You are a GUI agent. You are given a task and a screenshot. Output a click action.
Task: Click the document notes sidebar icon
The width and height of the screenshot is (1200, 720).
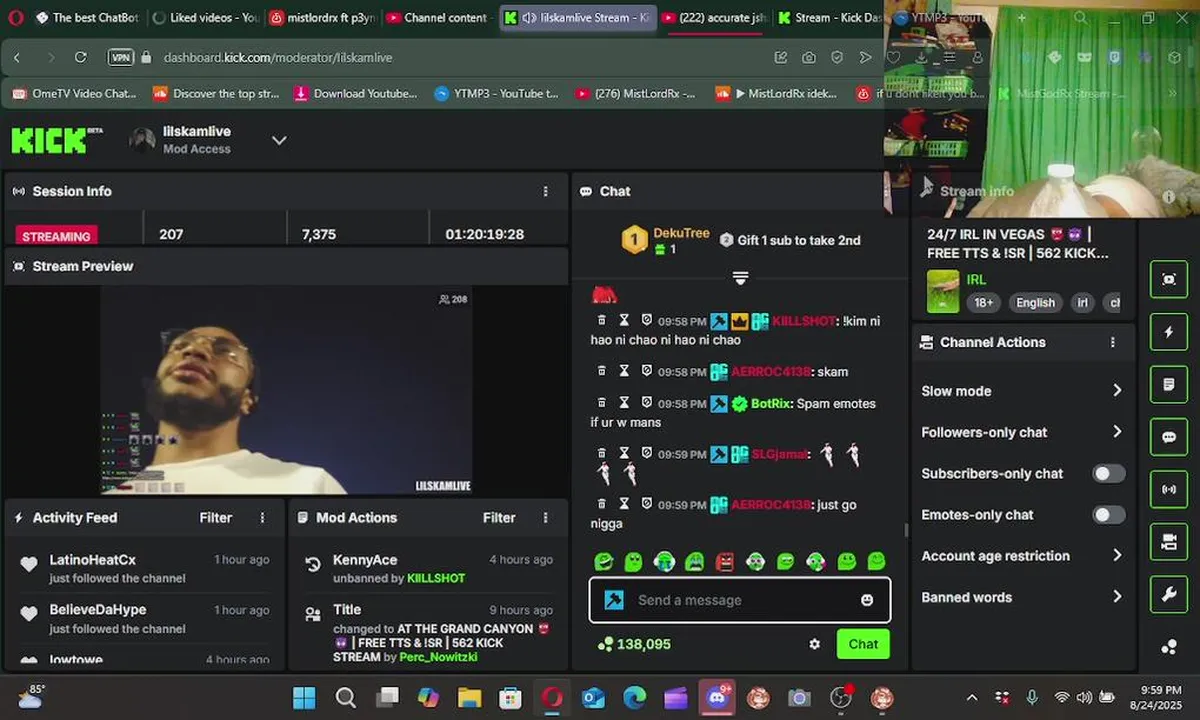point(1169,384)
